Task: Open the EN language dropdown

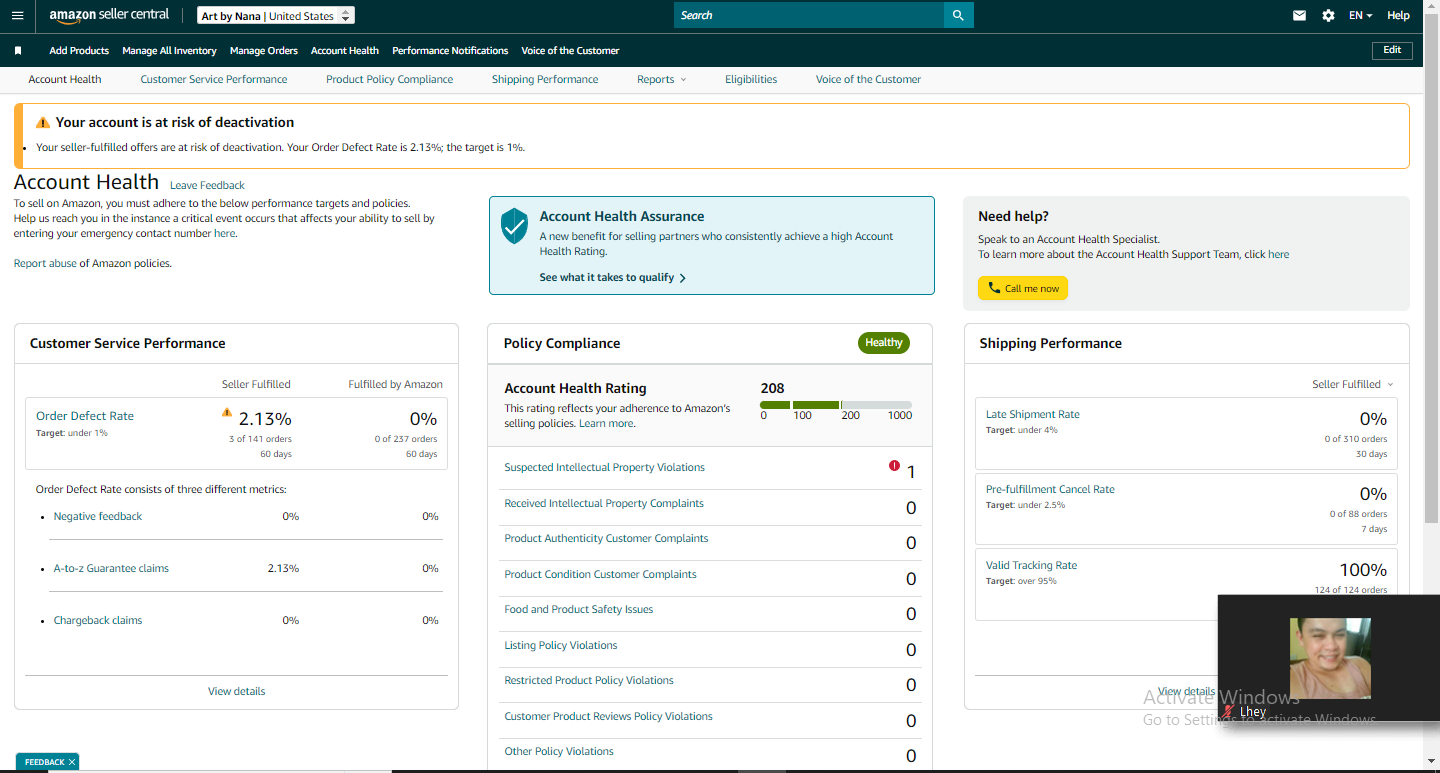Action: tap(1360, 15)
